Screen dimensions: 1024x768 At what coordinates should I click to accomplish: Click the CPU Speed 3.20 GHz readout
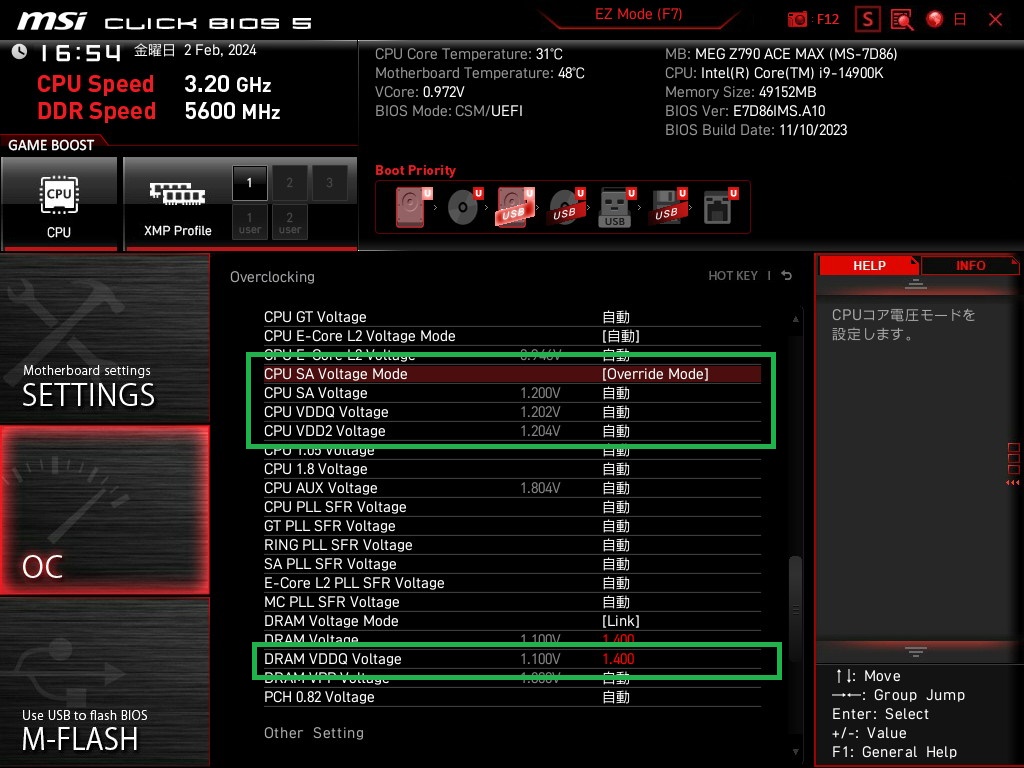pos(154,84)
